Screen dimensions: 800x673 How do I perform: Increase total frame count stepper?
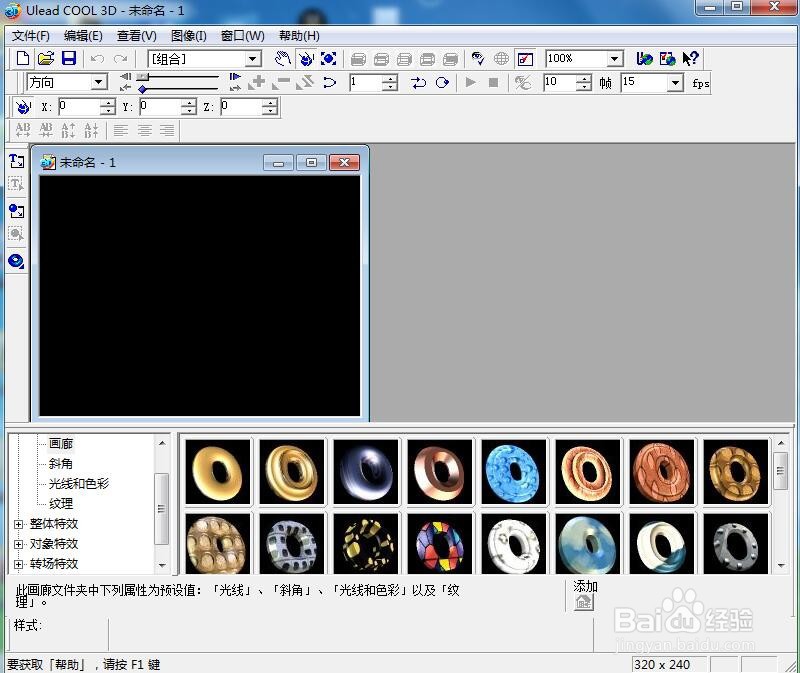click(x=584, y=79)
